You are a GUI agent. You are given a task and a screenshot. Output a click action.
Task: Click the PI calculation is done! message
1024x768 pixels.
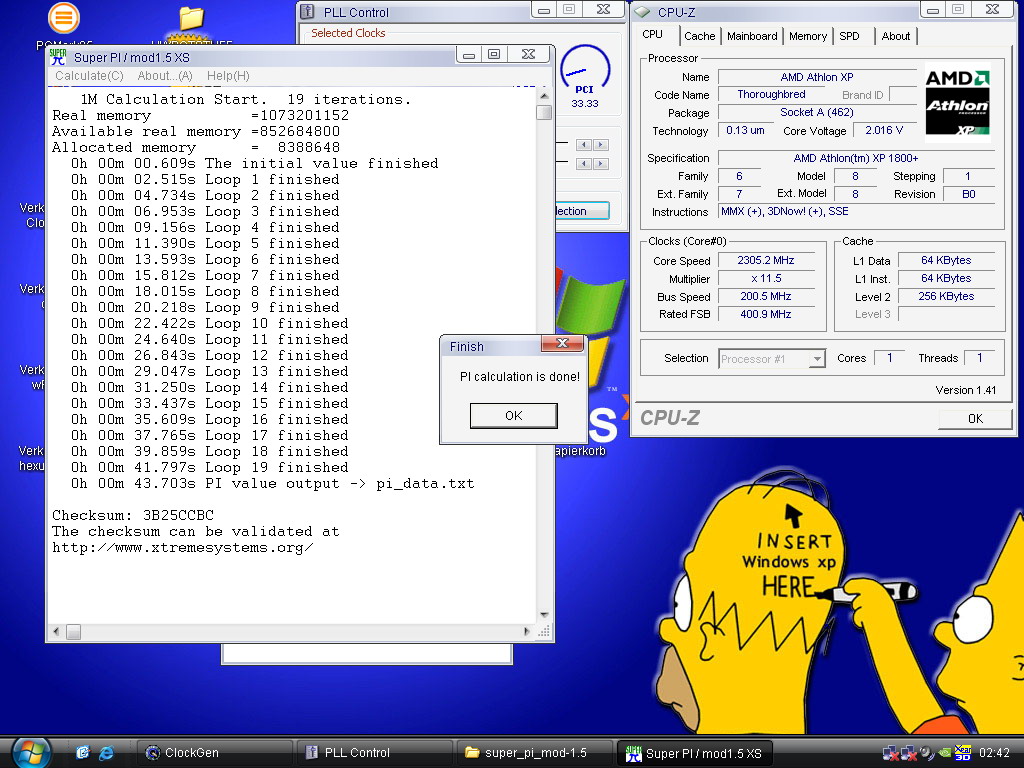pos(520,377)
